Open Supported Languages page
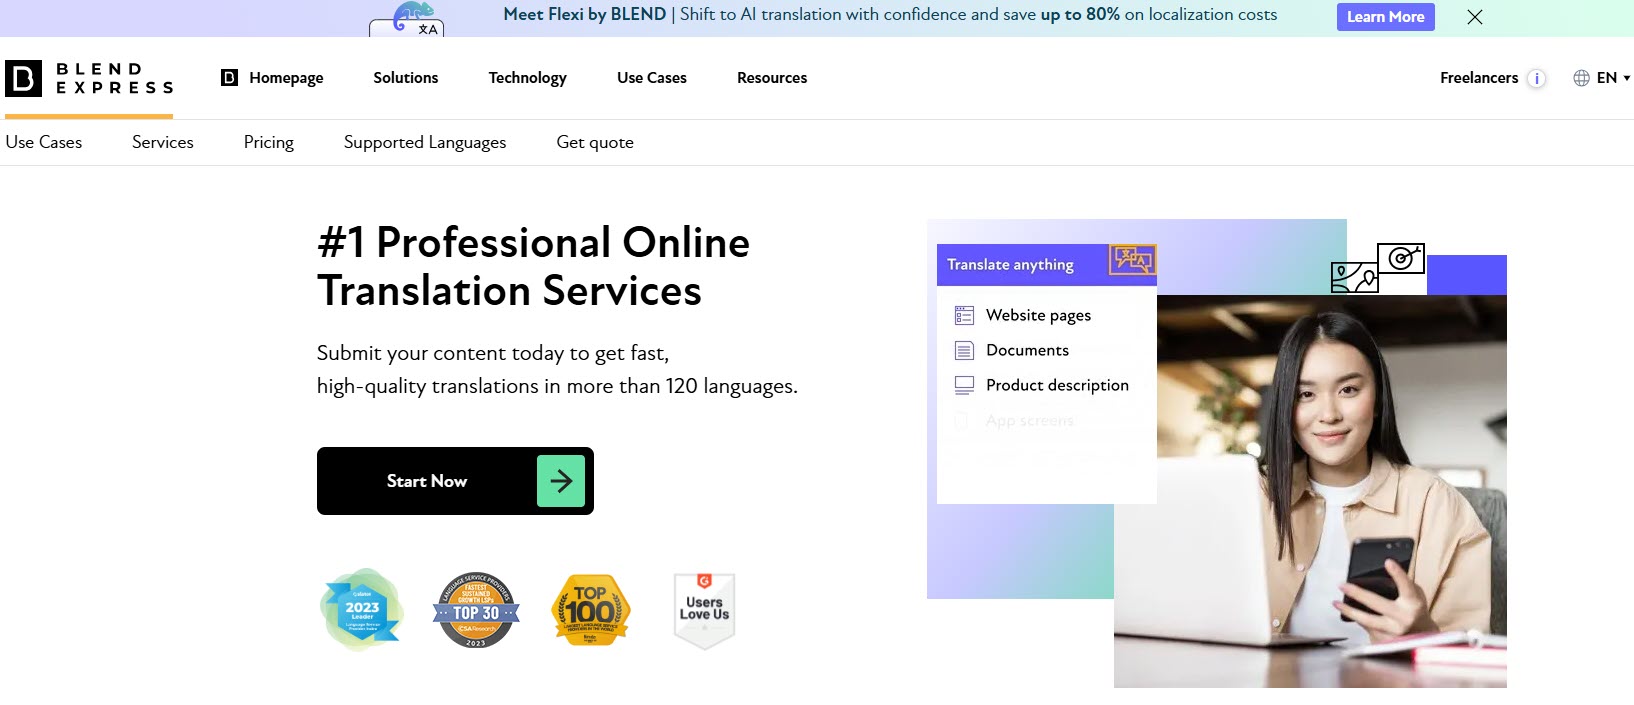Viewport: 1634px width, 705px height. pyautogui.click(x=425, y=142)
